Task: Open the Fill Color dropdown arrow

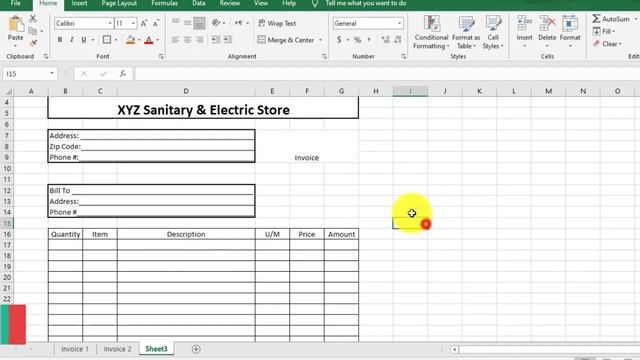Action: [139, 40]
